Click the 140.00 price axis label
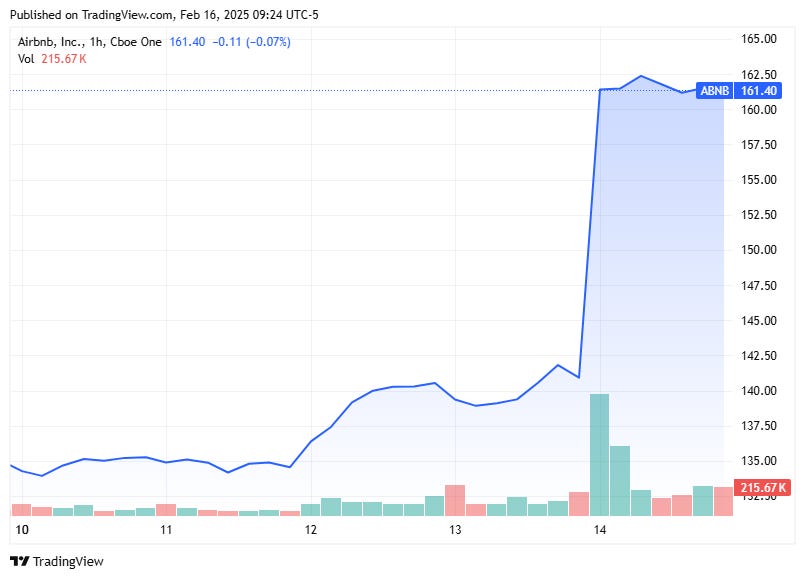 758,391
